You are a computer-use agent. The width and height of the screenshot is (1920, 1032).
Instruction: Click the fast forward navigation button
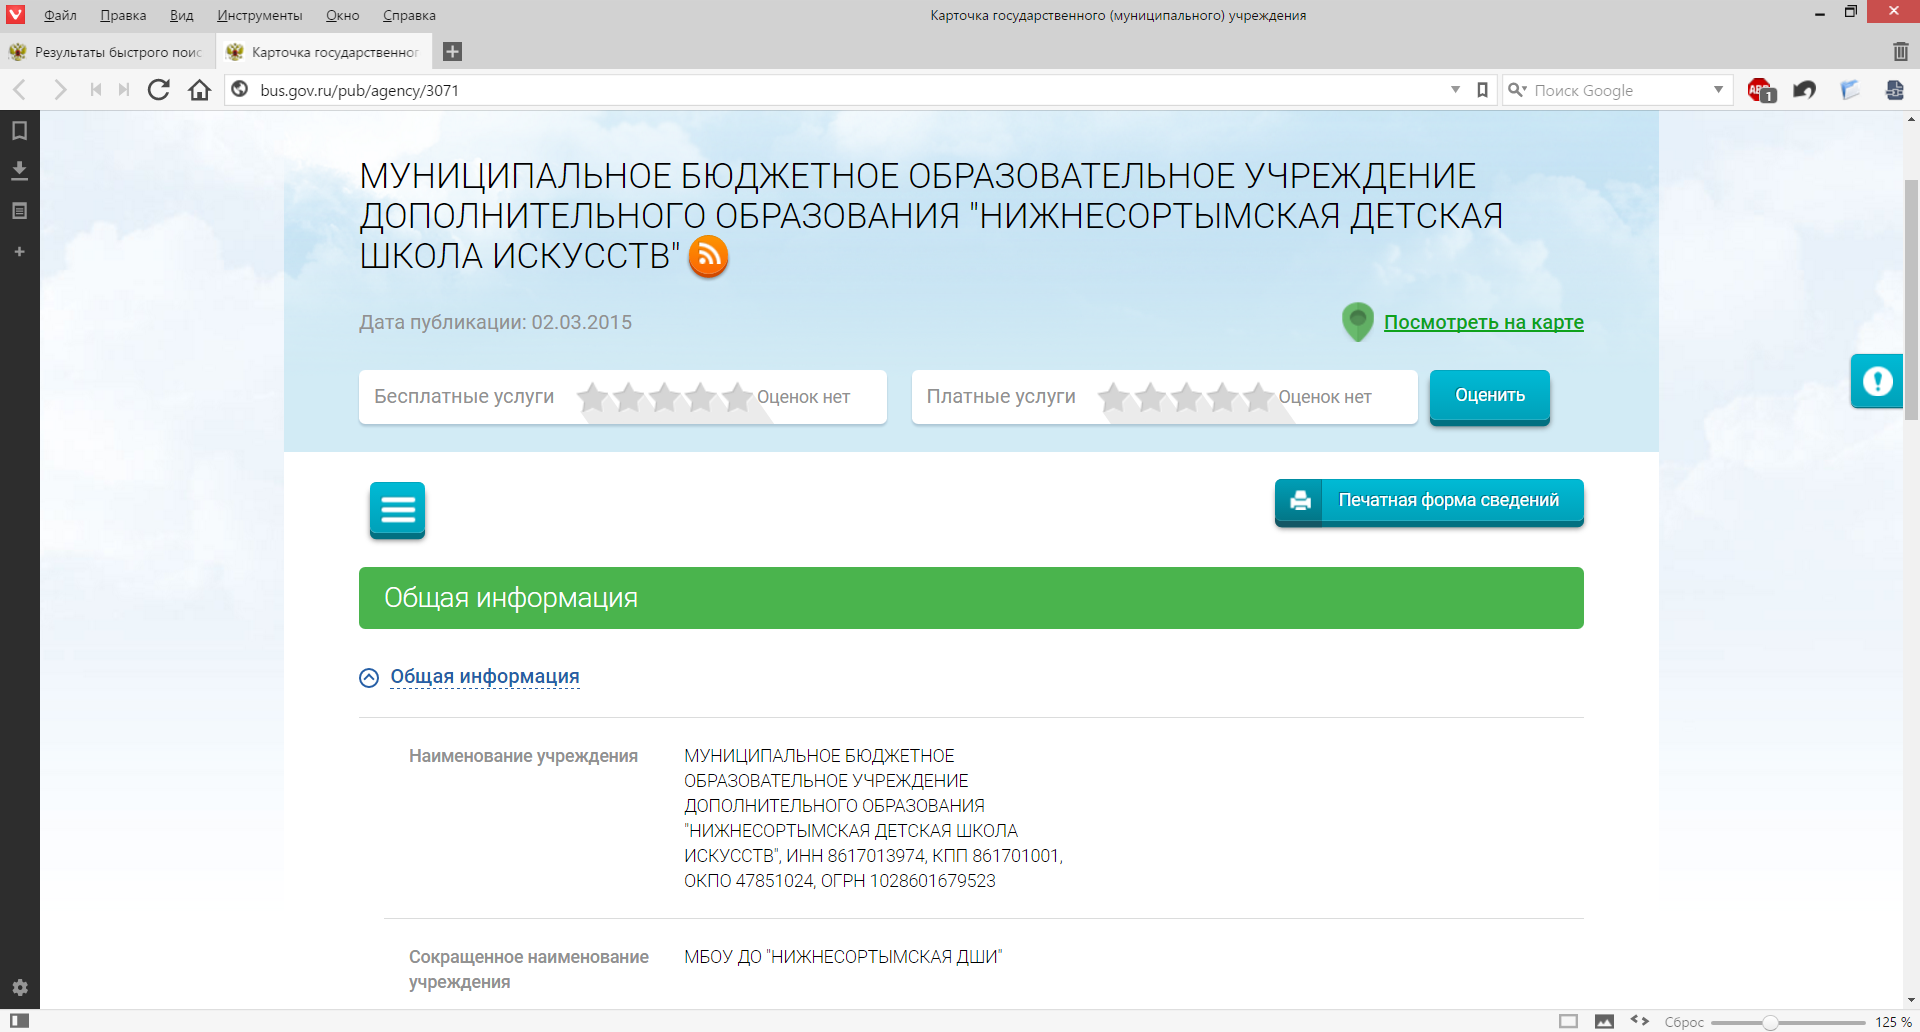pos(124,90)
